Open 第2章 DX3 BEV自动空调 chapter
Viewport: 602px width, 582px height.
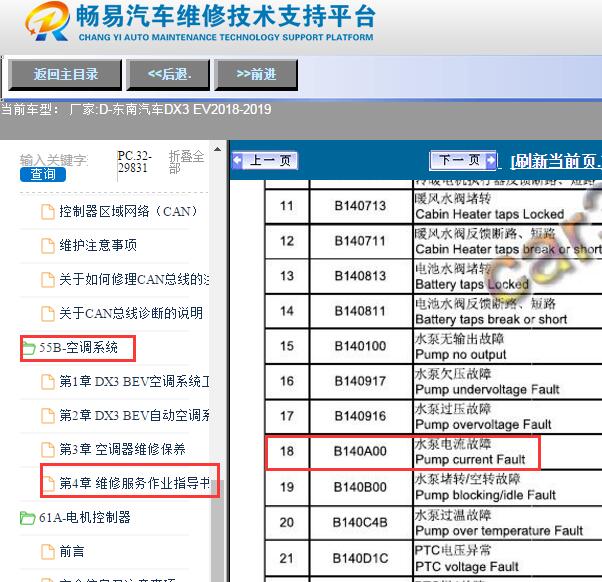pyautogui.click(x=134, y=415)
